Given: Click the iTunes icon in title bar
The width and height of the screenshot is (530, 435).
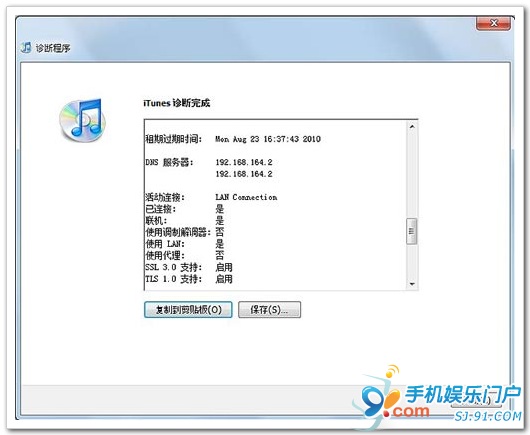Looking at the screenshot, I should 26,48.
